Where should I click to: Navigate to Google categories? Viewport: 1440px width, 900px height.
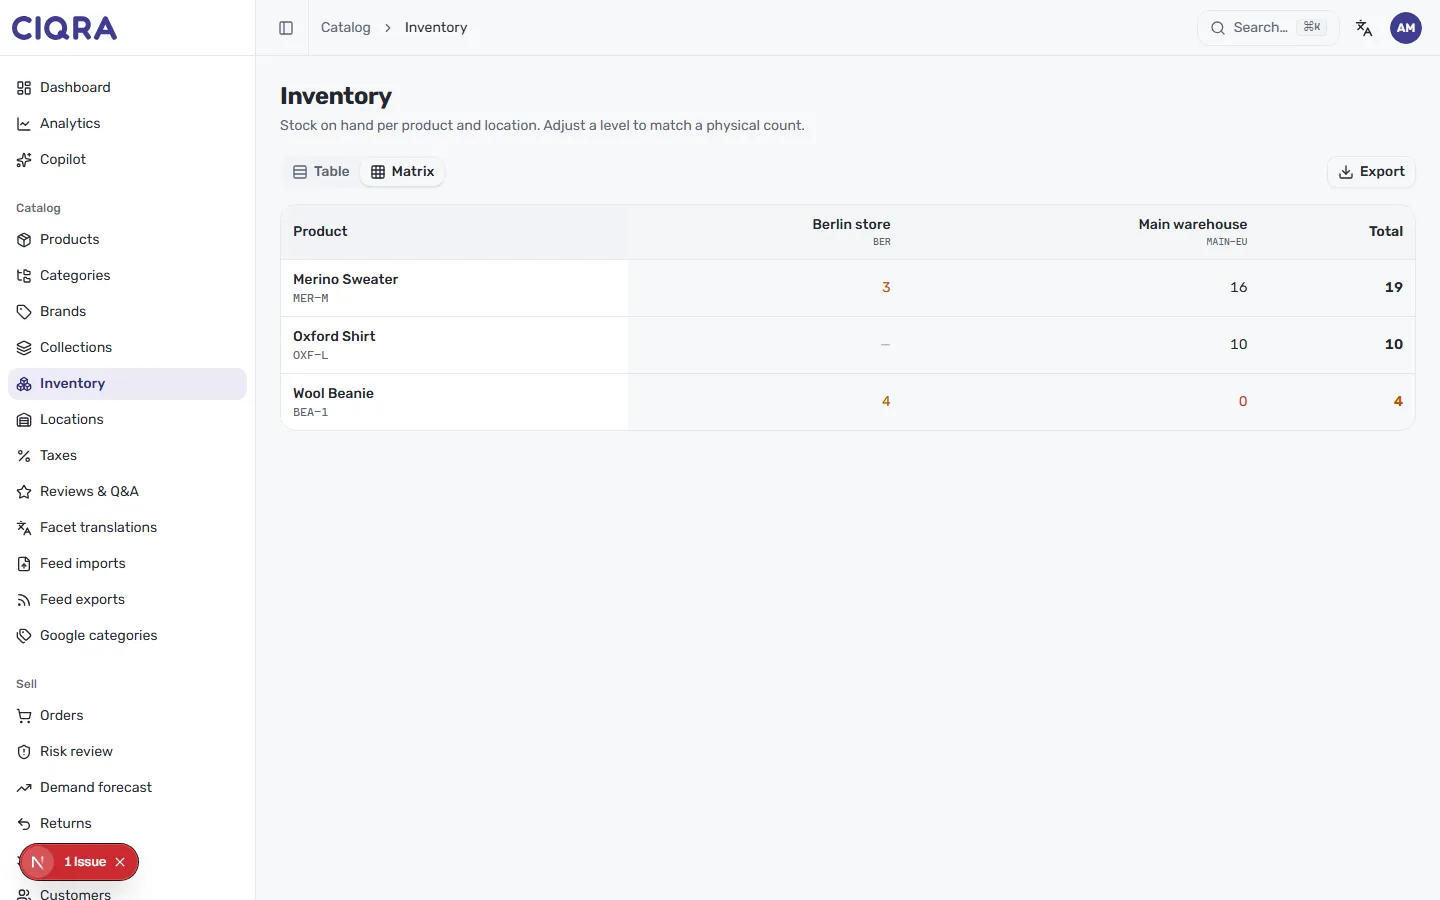(127, 636)
